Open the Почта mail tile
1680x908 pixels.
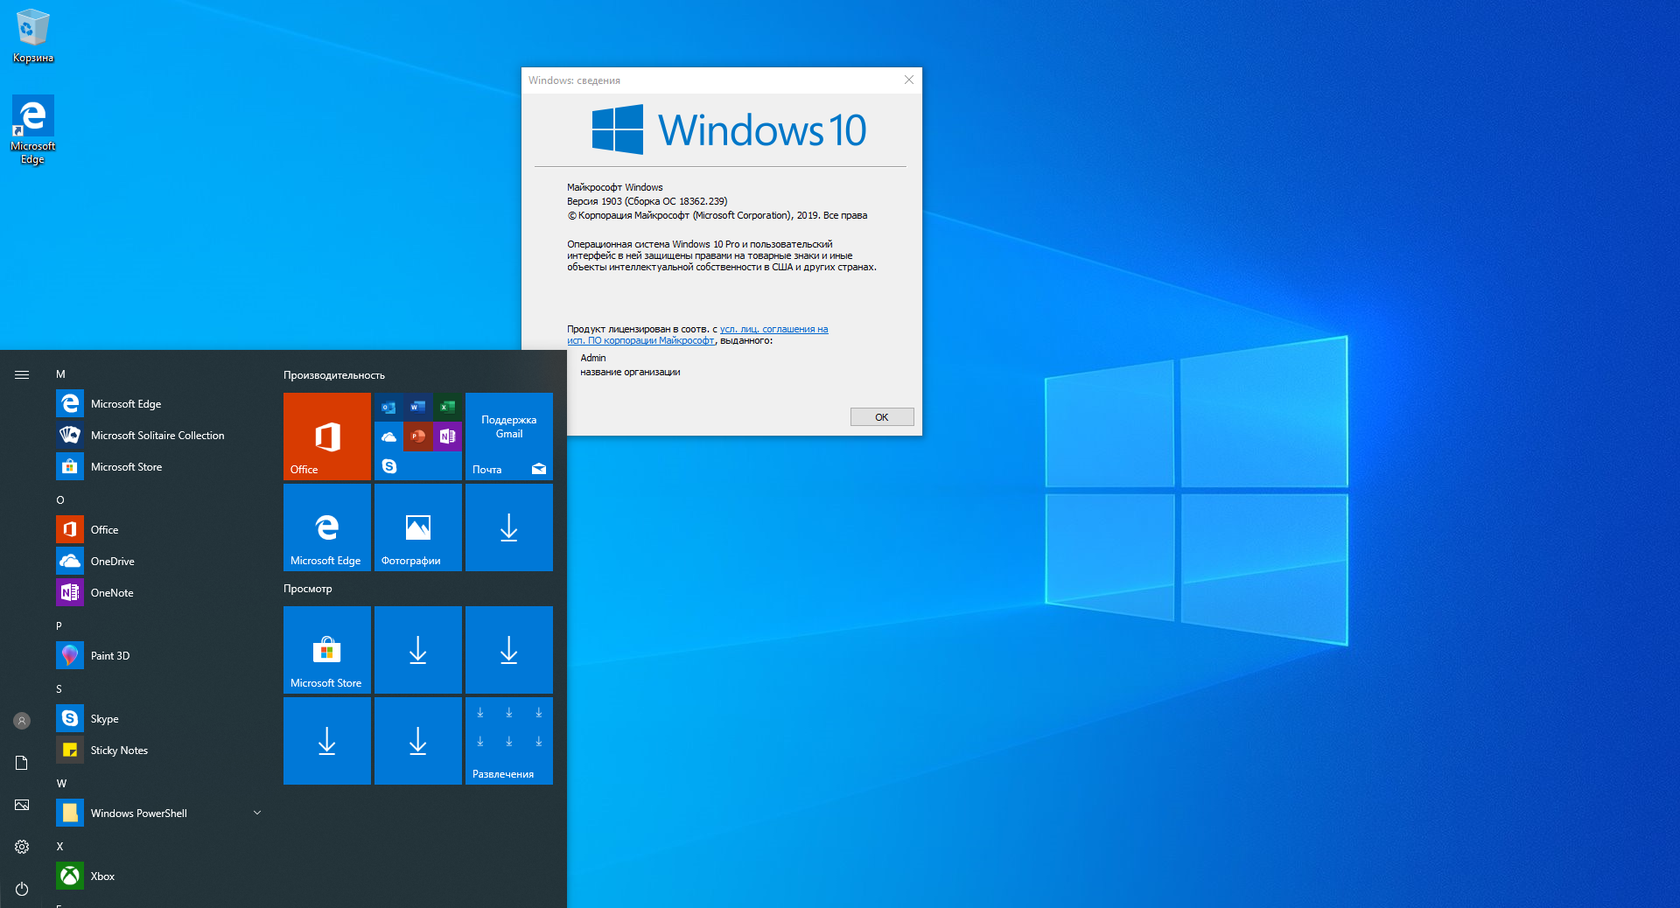point(509,436)
